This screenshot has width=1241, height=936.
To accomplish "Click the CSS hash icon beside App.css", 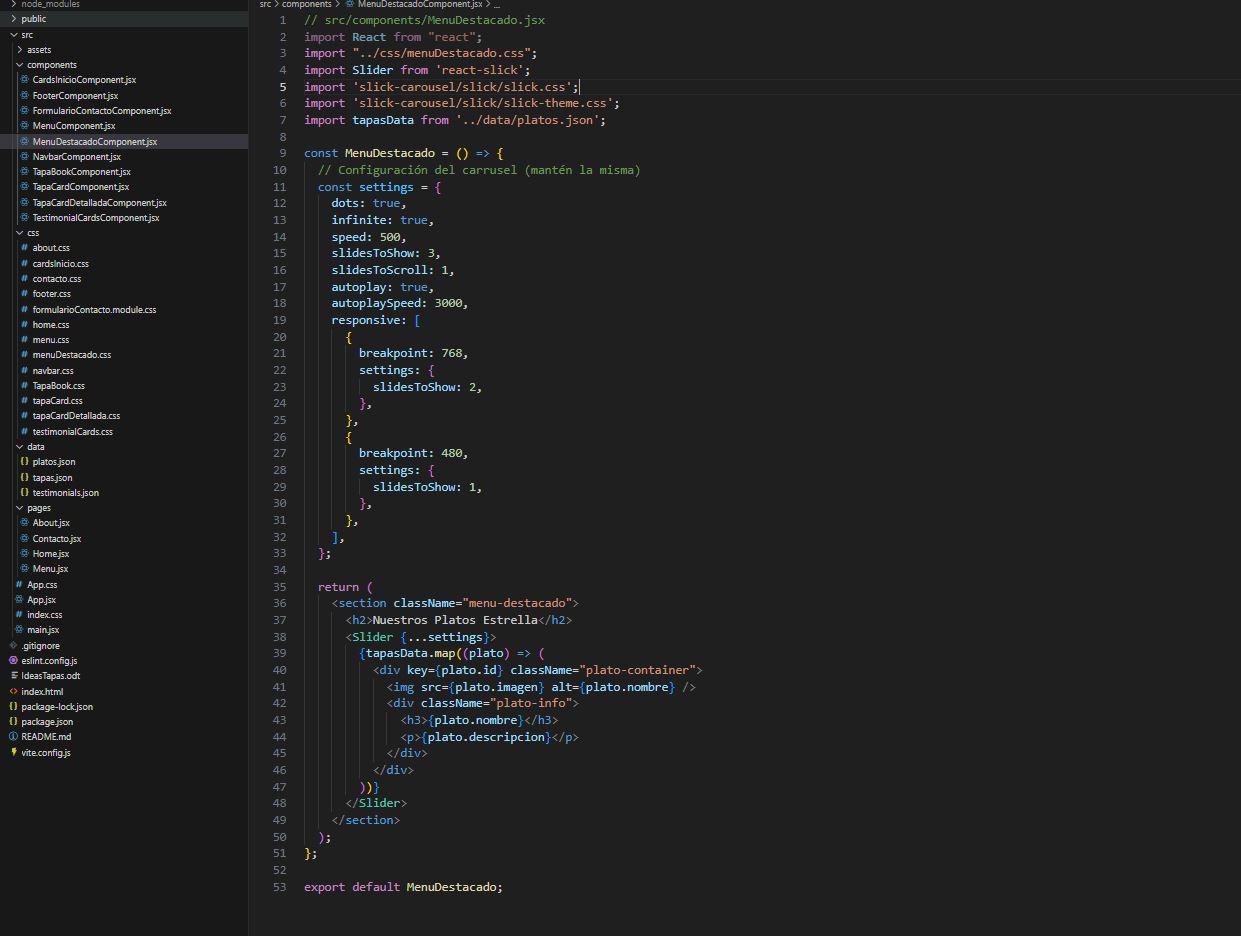I will (x=19, y=585).
